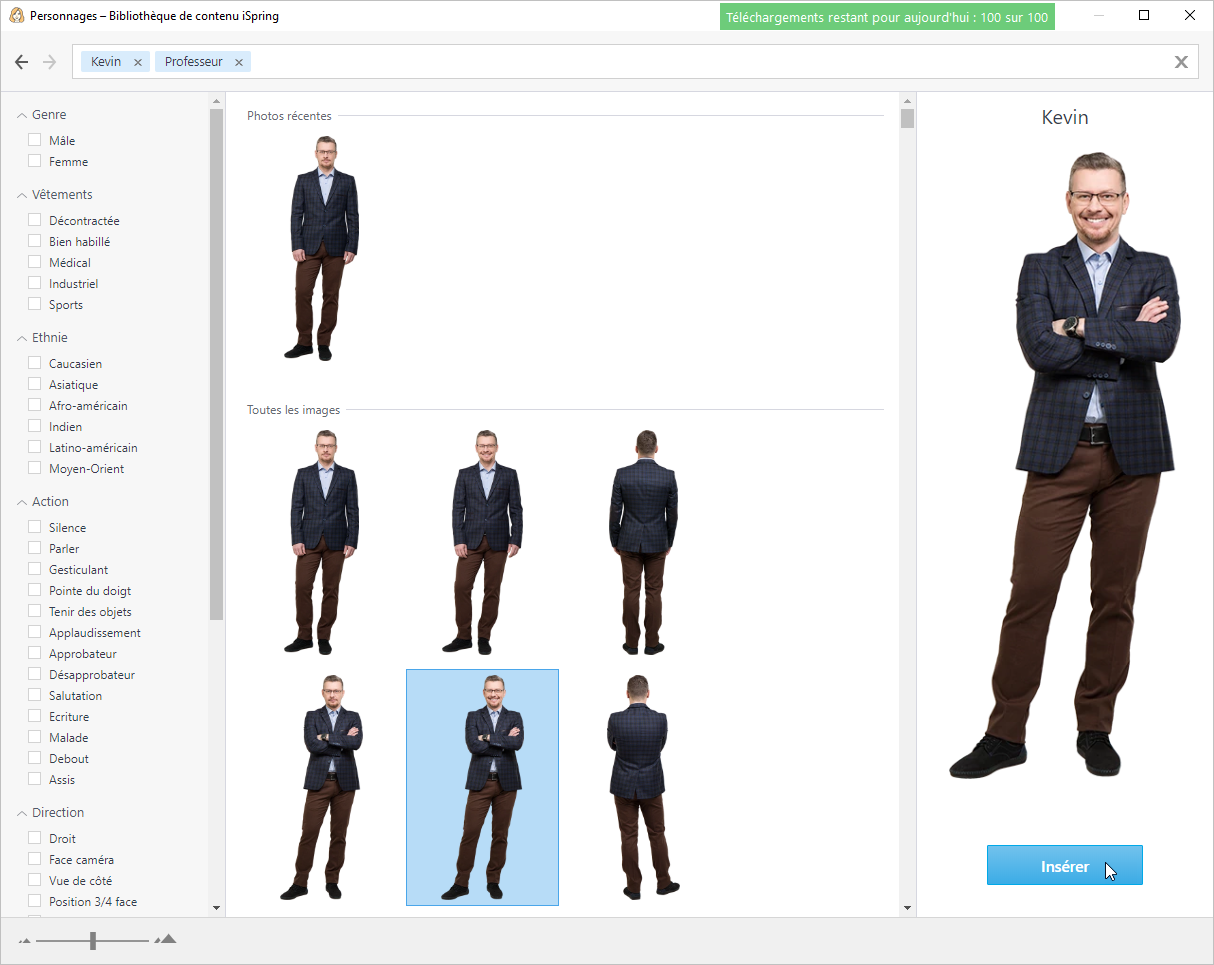This screenshot has height=965, width=1214.
Task: Collapse the Genre filter section
Action: click(x=22, y=115)
